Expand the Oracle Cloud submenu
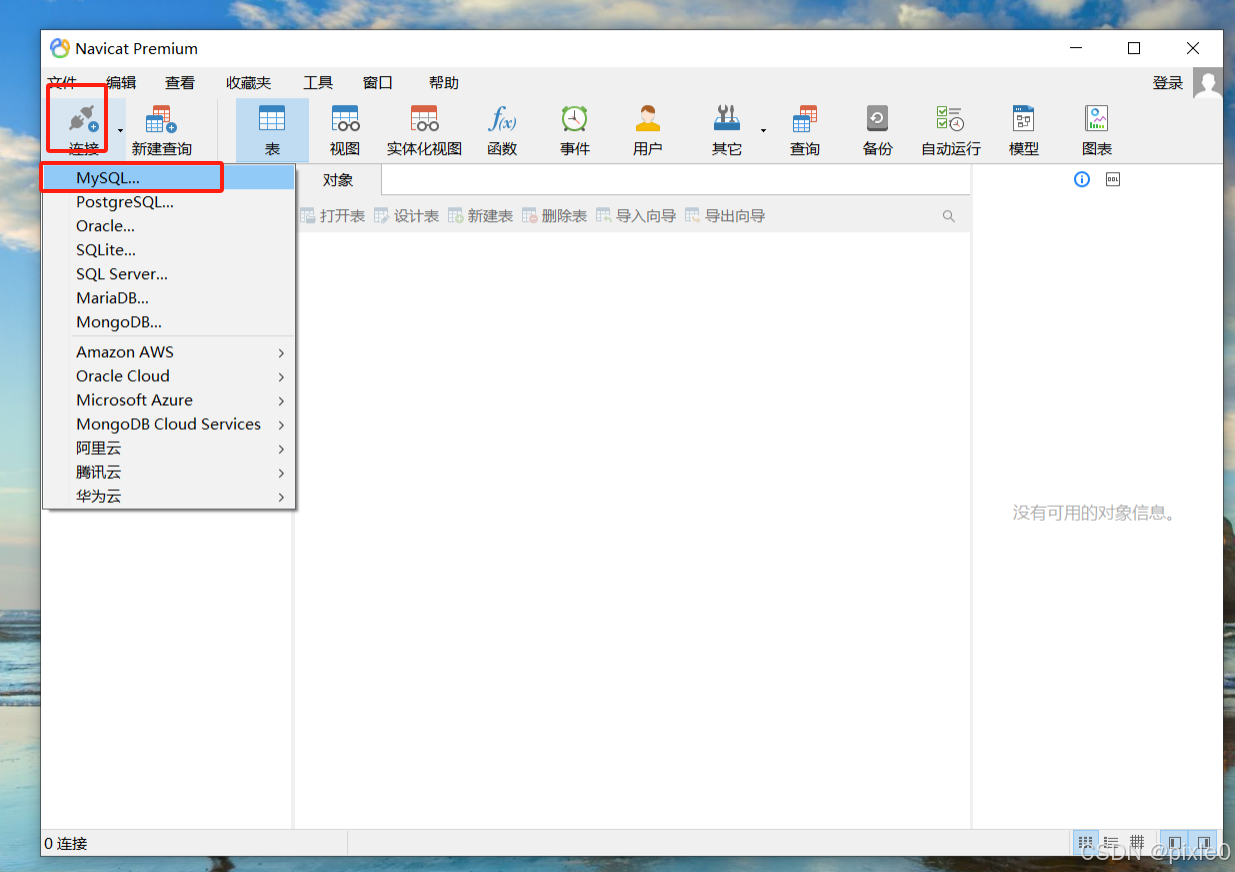The height and width of the screenshot is (872, 1235). [x=169, y=376]
